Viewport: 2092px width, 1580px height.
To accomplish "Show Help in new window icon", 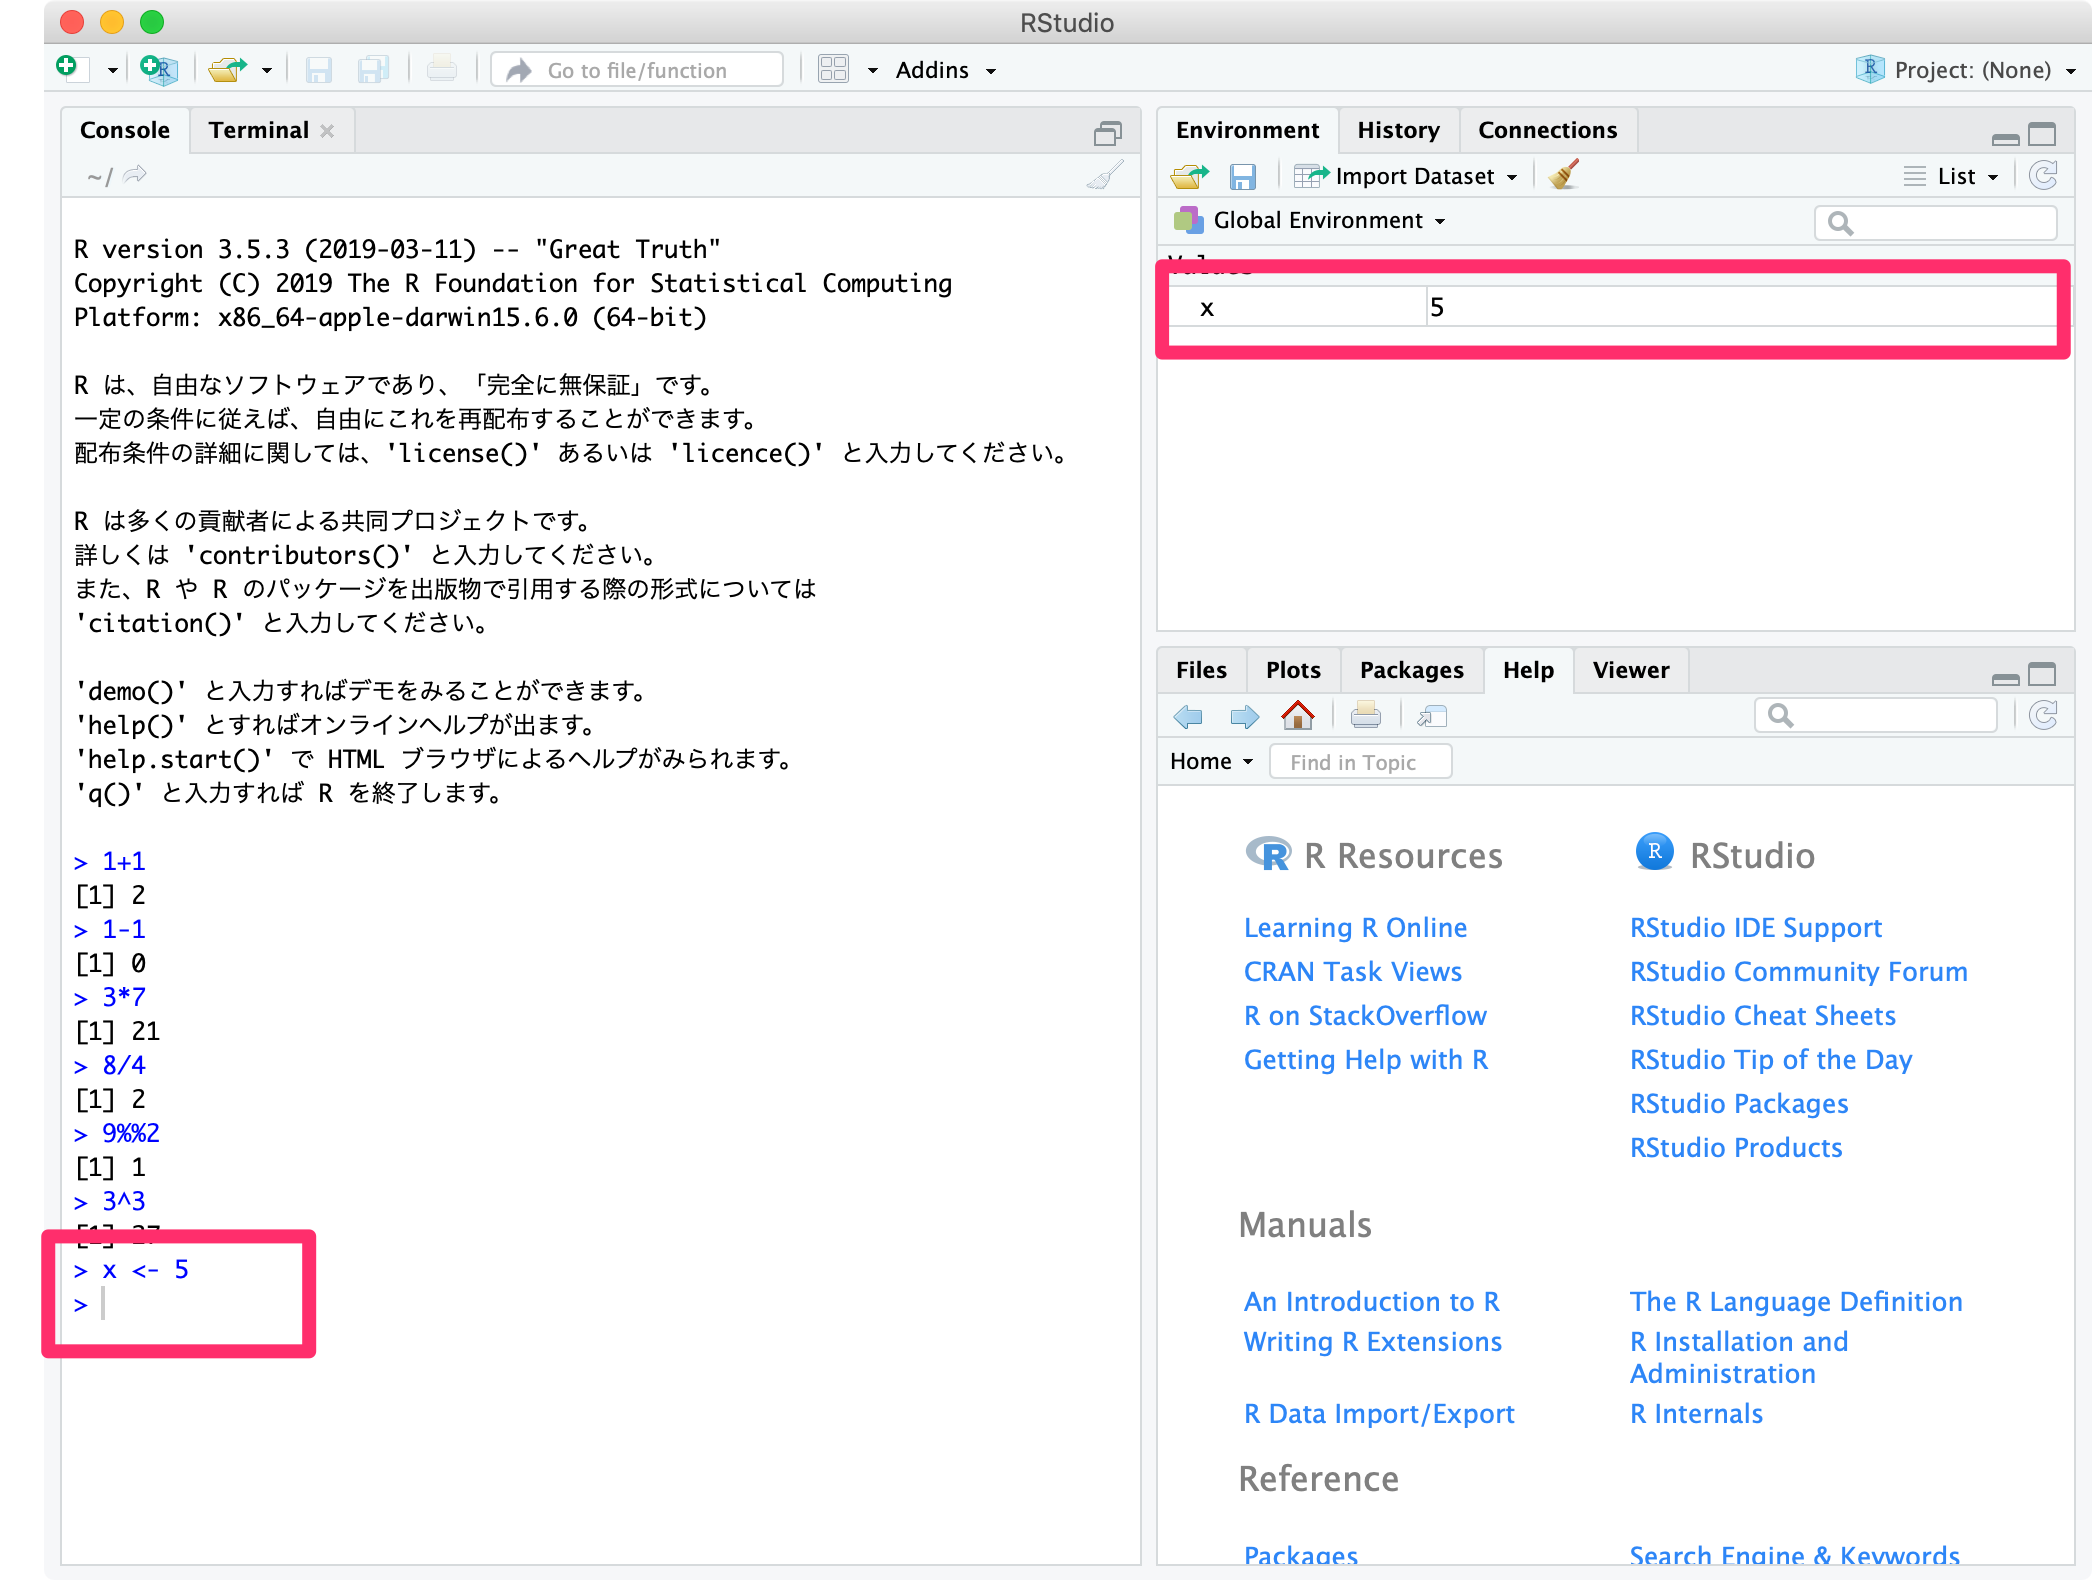I will (x=1432, y=716).
